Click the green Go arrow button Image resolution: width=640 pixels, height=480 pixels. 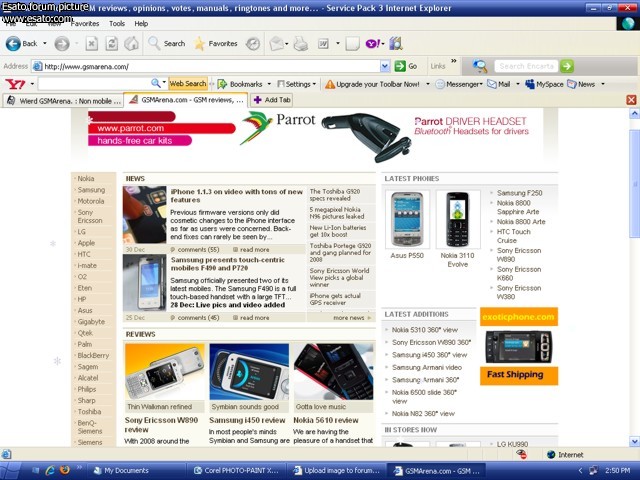point(400,66)
